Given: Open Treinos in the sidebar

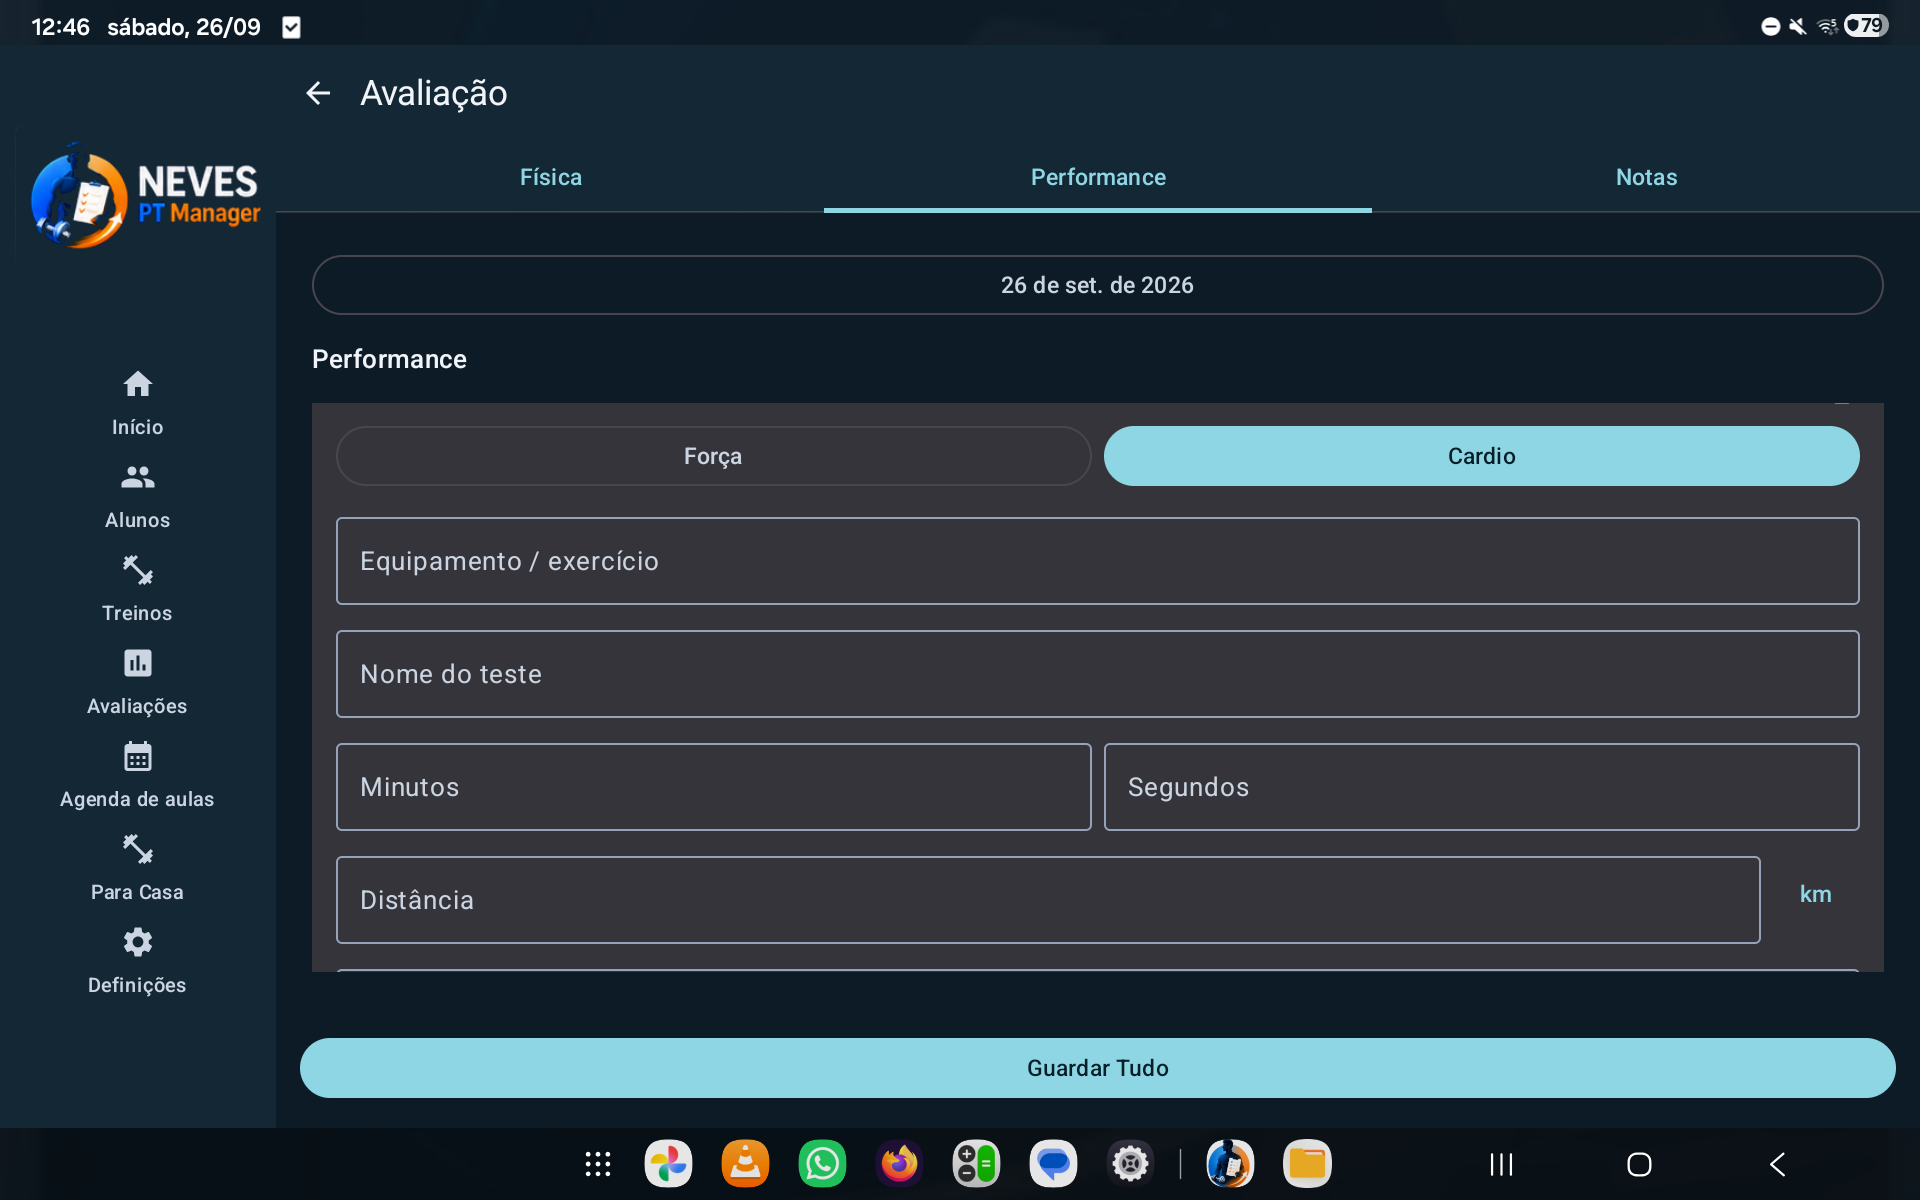Looking at the screenshot, I should (x=137, y=589).
